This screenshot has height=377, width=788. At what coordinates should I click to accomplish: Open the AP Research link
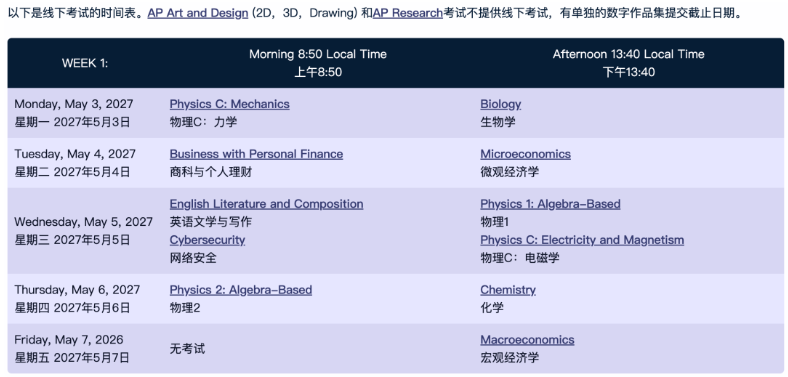pos(408,13)
